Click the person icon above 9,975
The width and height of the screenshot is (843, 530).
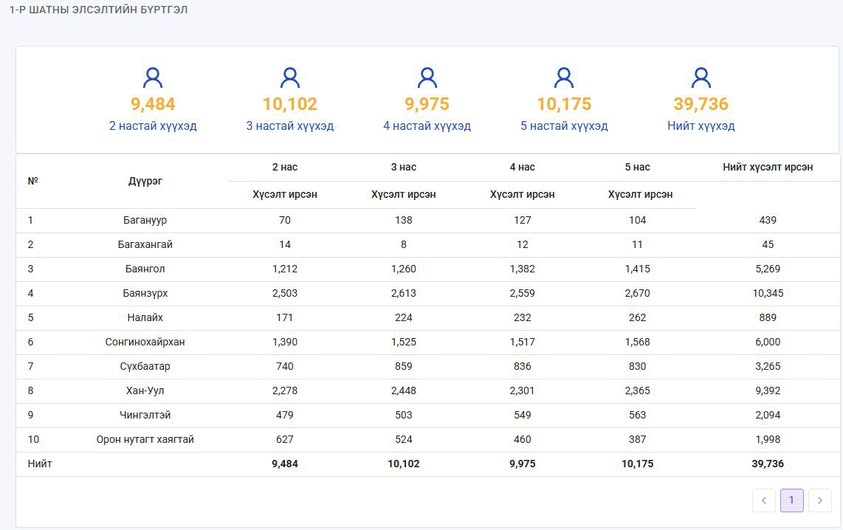(427, 78)
